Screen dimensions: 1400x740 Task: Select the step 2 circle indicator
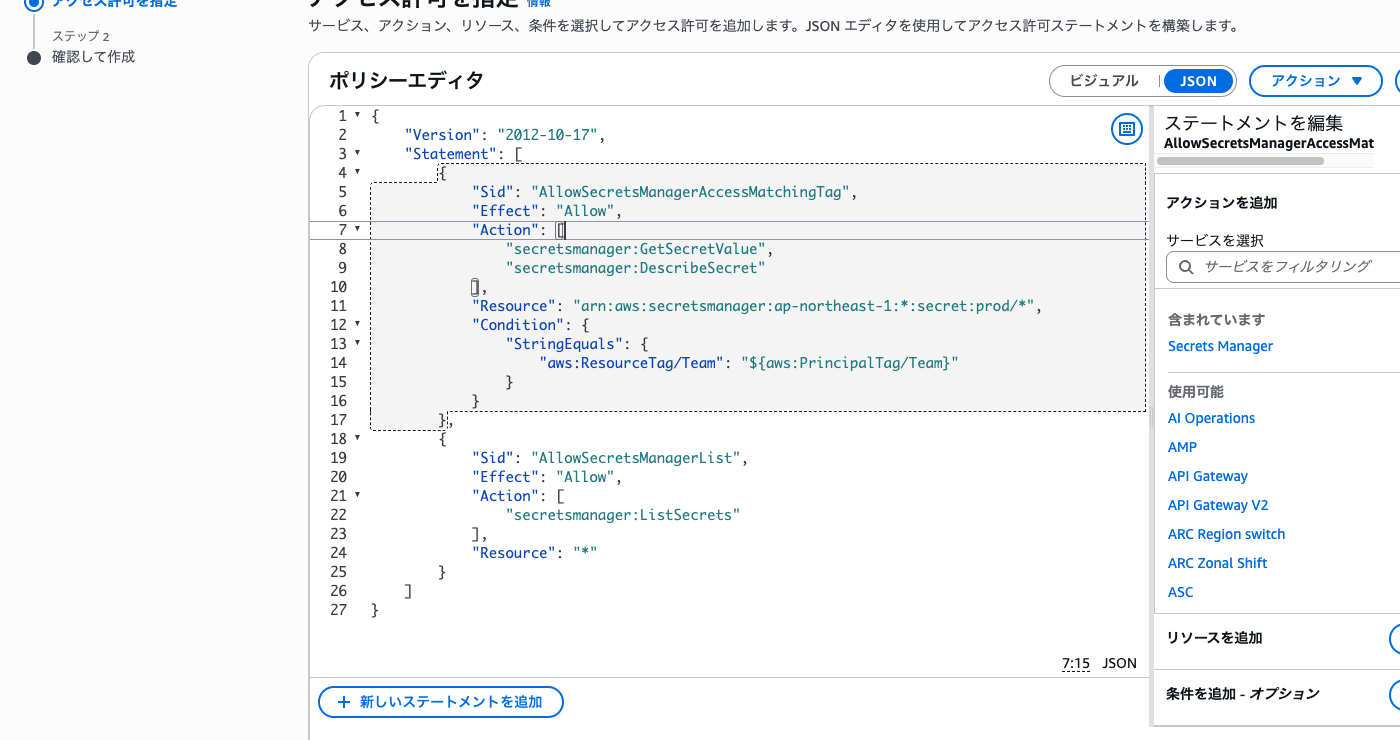(x=34, y=57)
